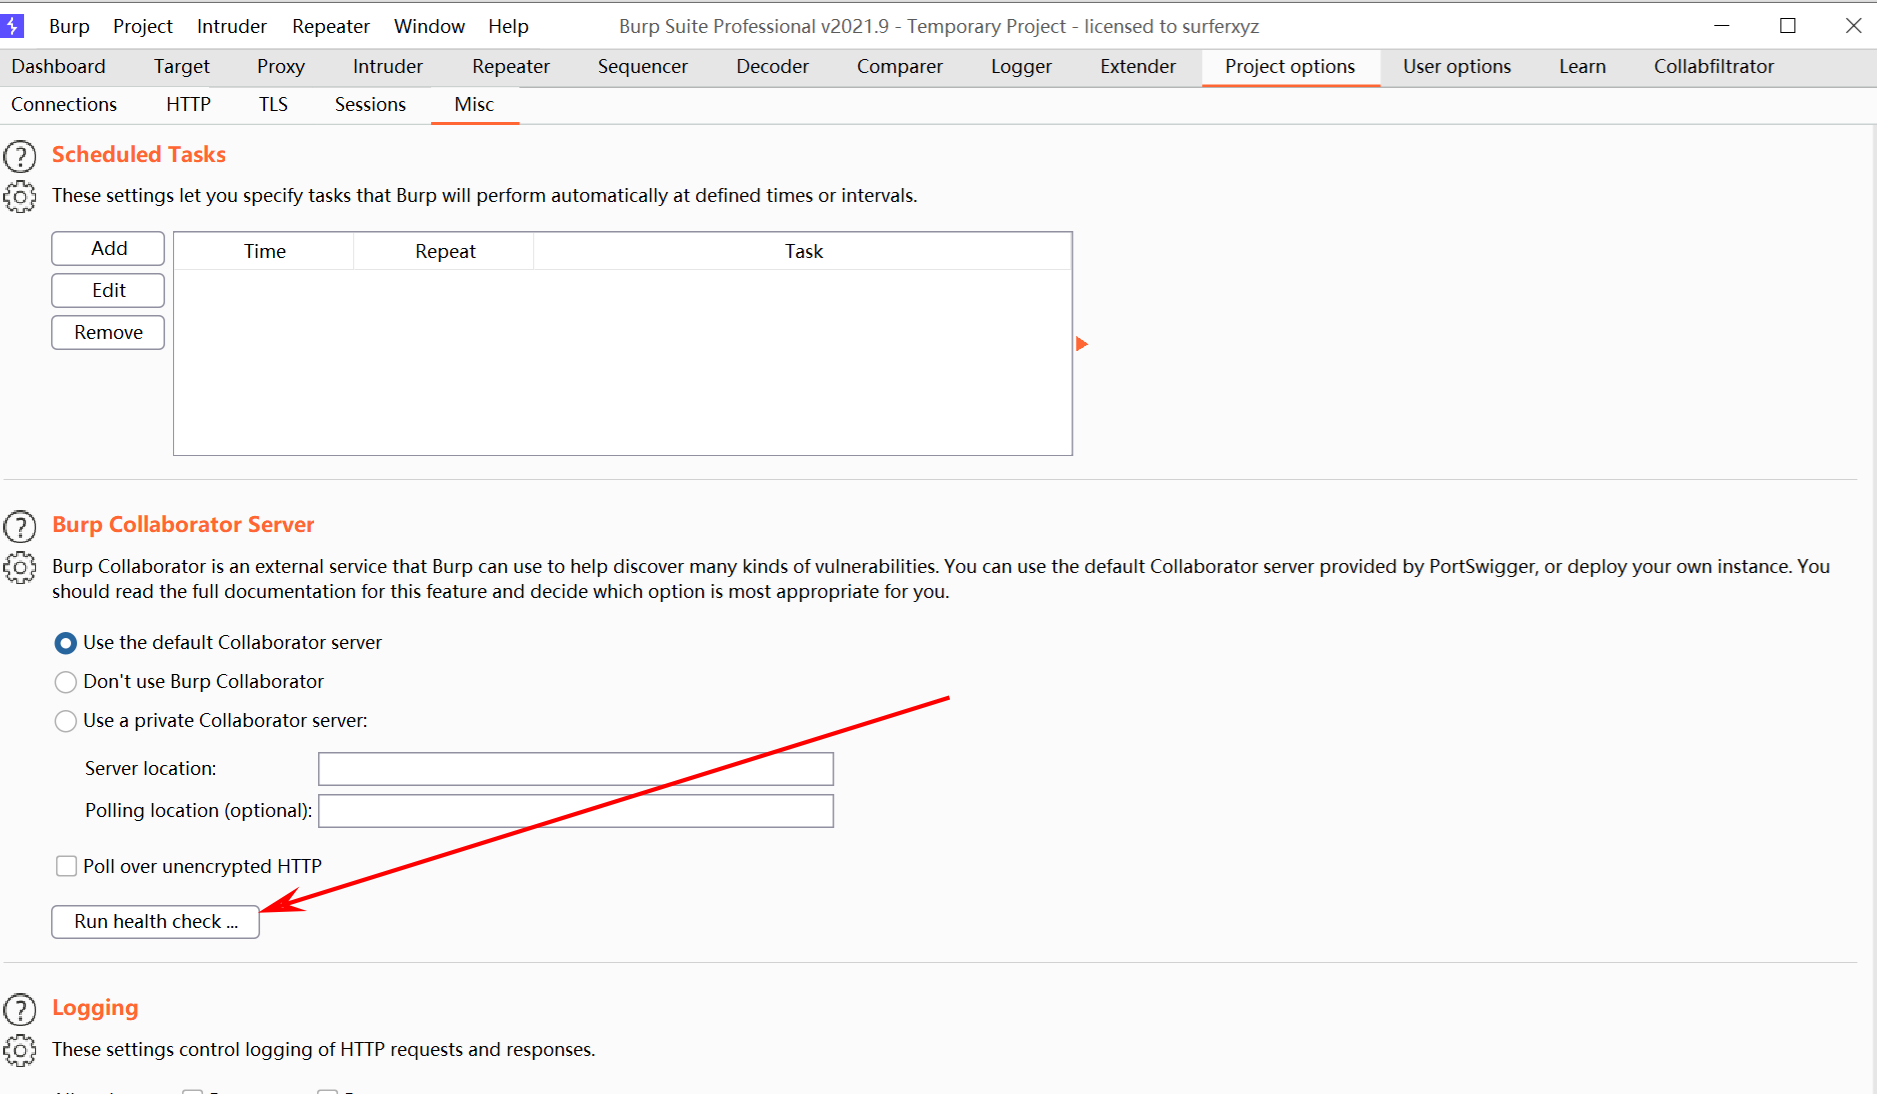Screen dimensions: 1877x1094
Task: Switch to the Proxy tab
Action: 280,66
